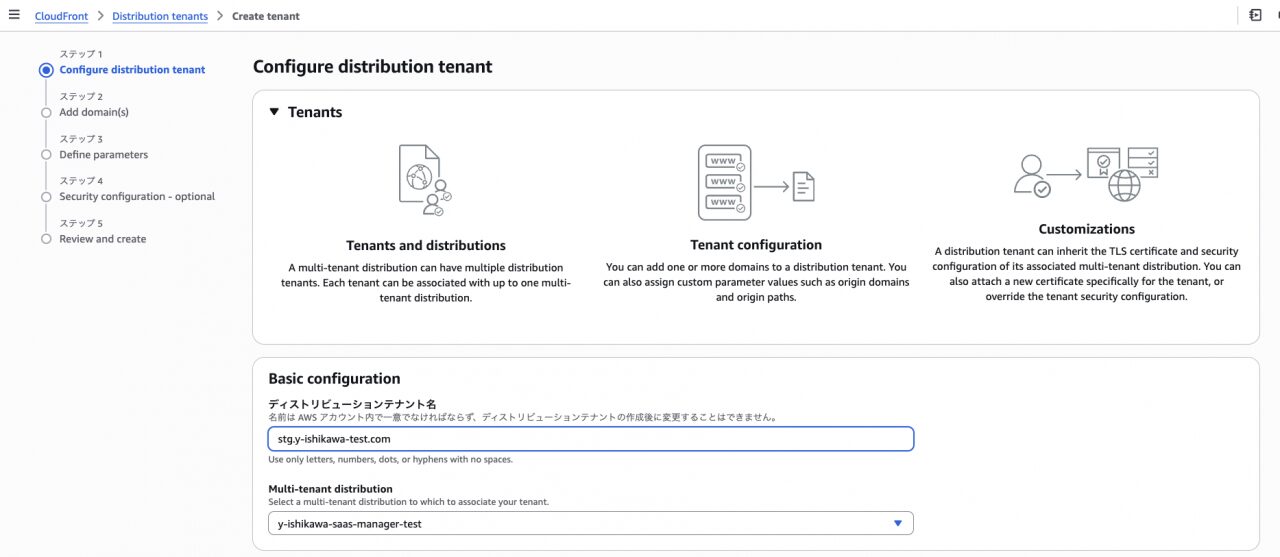1280x557 pixels.
Task: Click the Tenant configuration servers illustration
Action: (x=756, y=183)
